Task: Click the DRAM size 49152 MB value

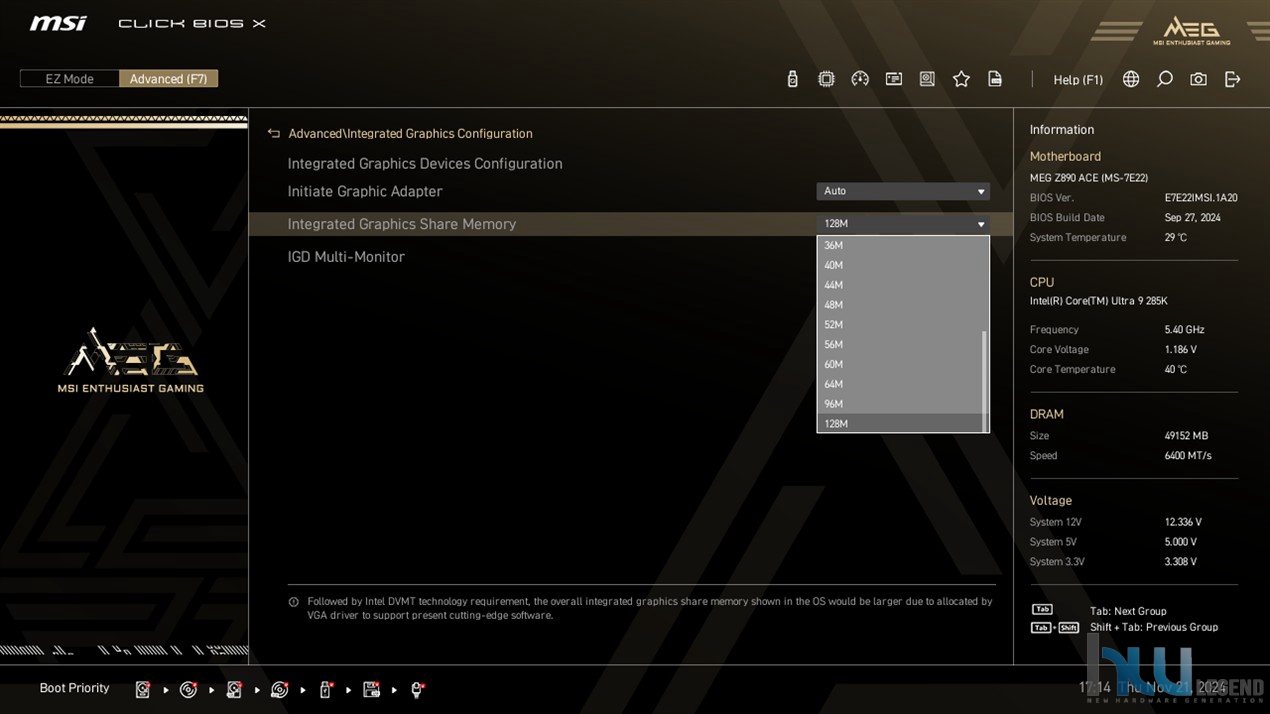Action: point(1186,436)
